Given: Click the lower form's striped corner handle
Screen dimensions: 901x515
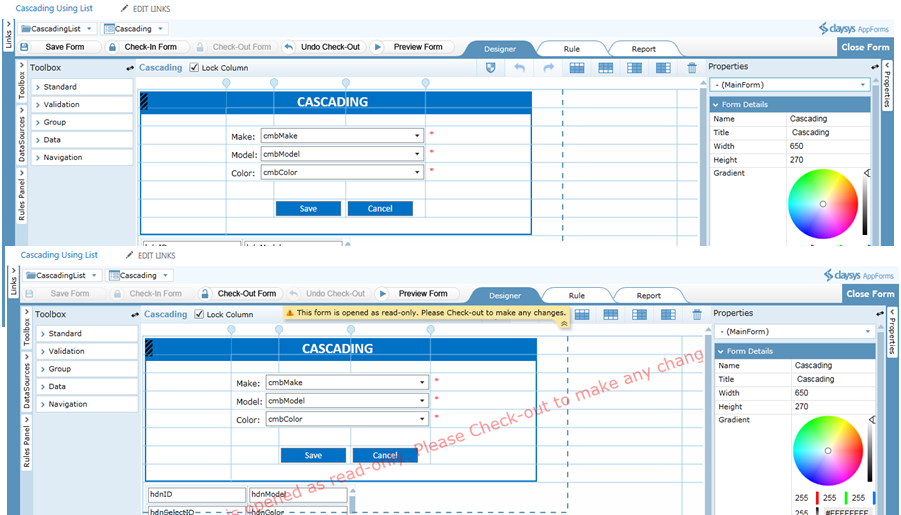Looking at the screenshot, I should point(149,348).
